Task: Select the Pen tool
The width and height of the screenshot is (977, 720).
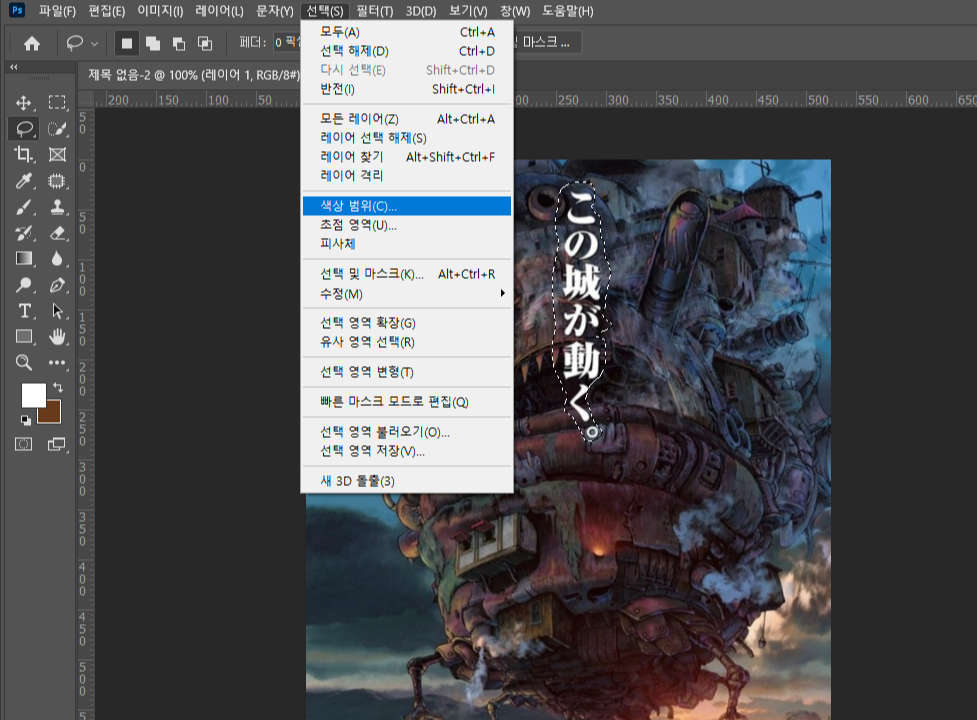Action: [x=57, y=285]
